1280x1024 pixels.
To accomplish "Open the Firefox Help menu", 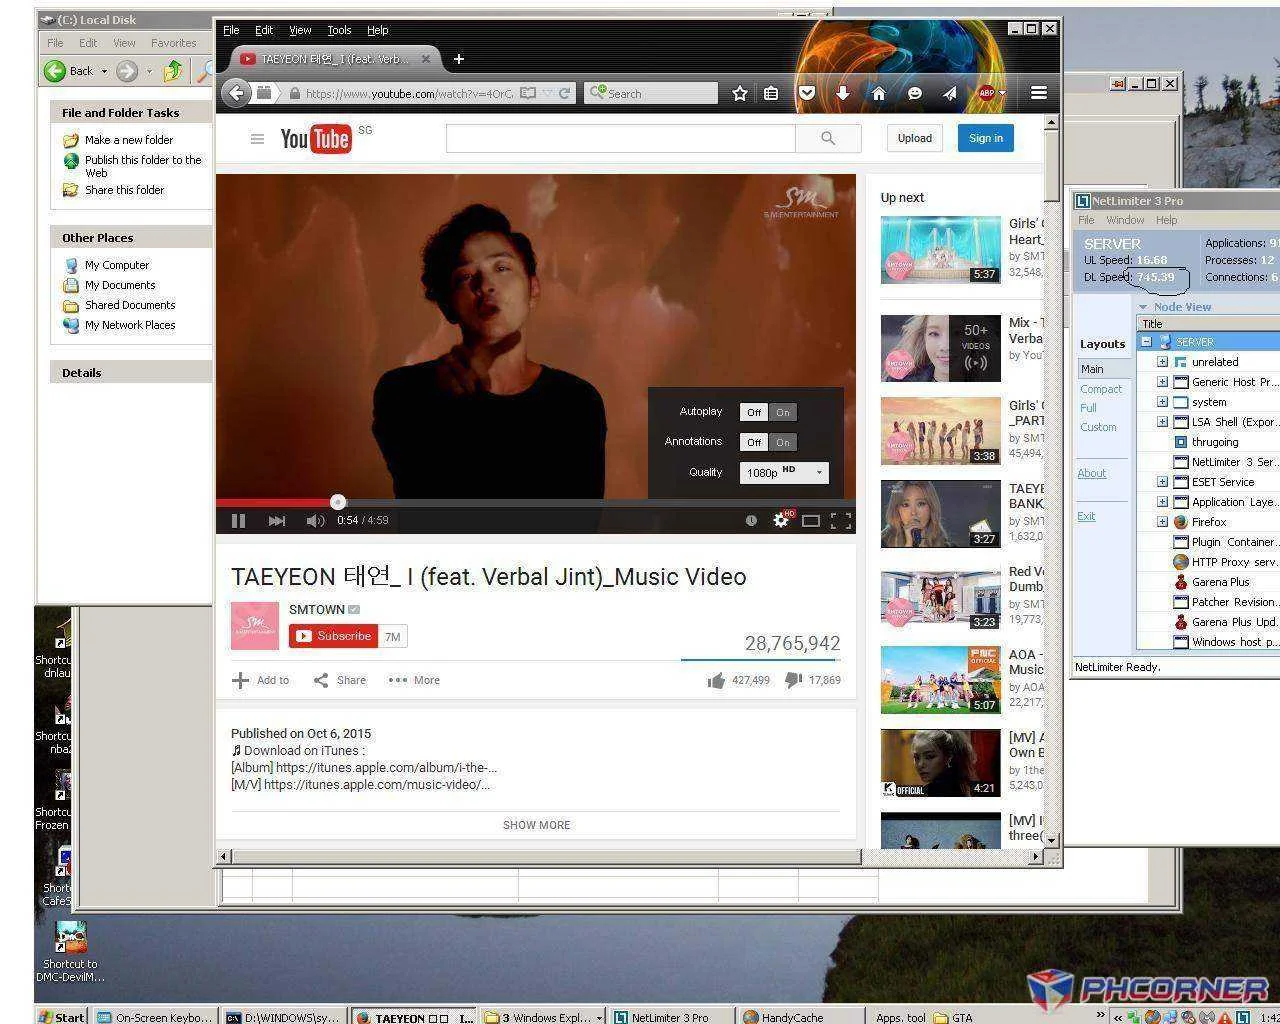I will click(x=378, y=30).
